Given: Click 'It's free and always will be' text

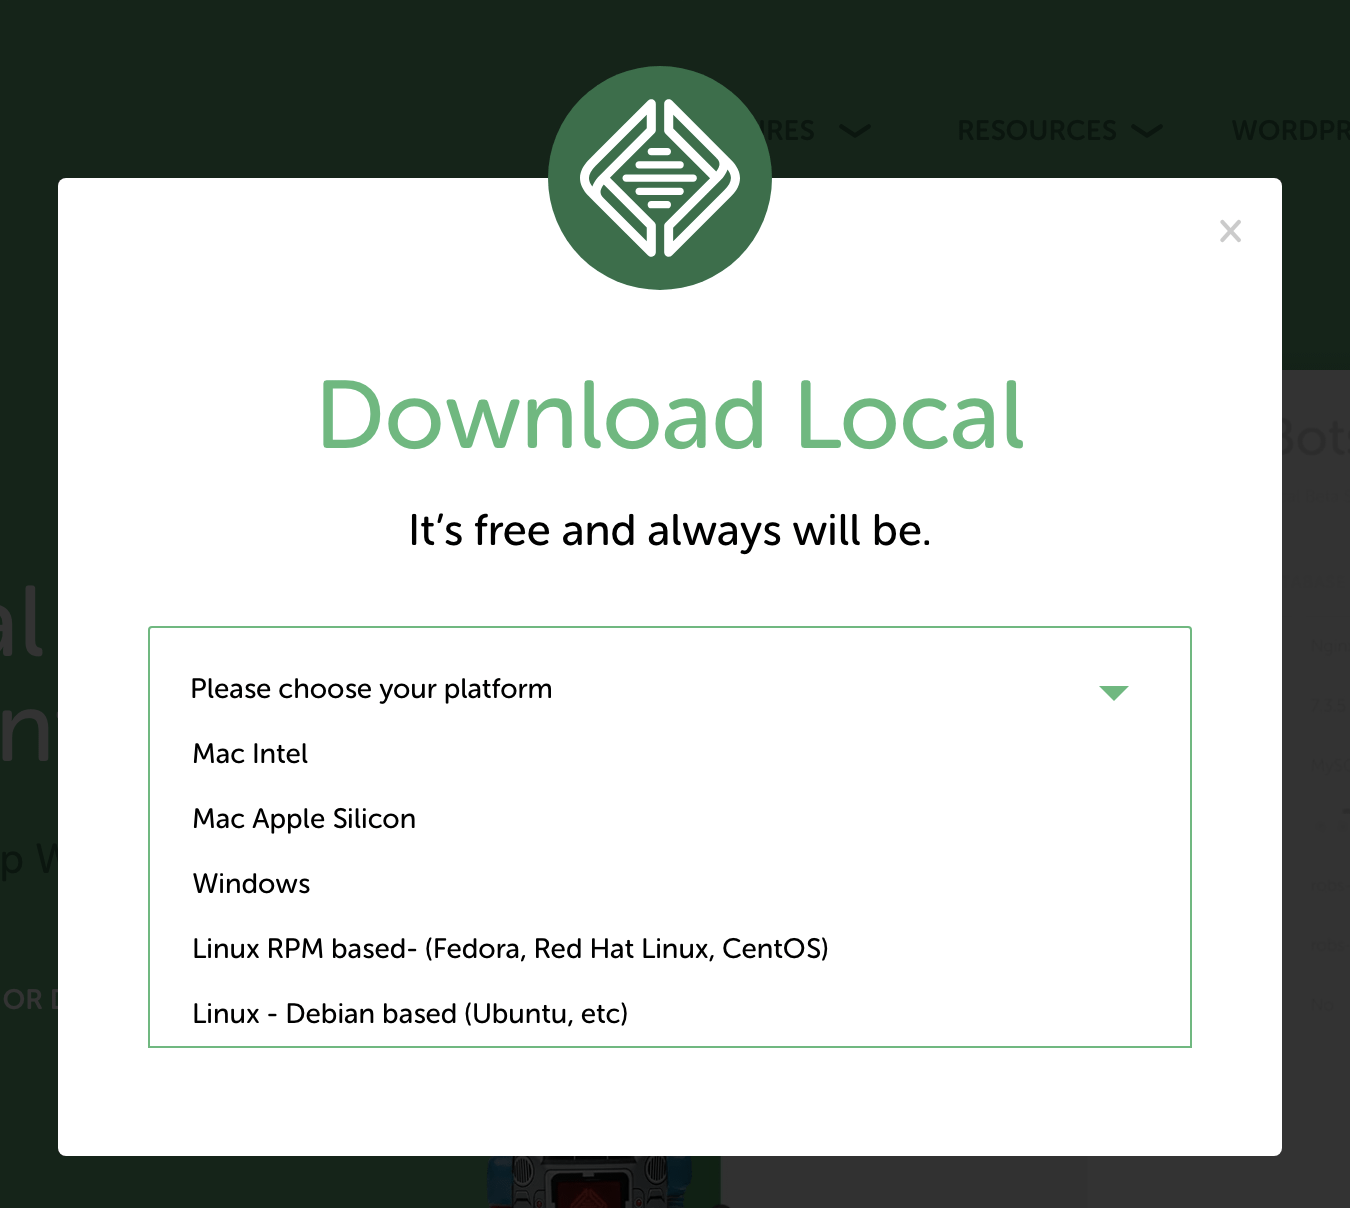Looking at the screenshot, I should click(x=670, y=531).
